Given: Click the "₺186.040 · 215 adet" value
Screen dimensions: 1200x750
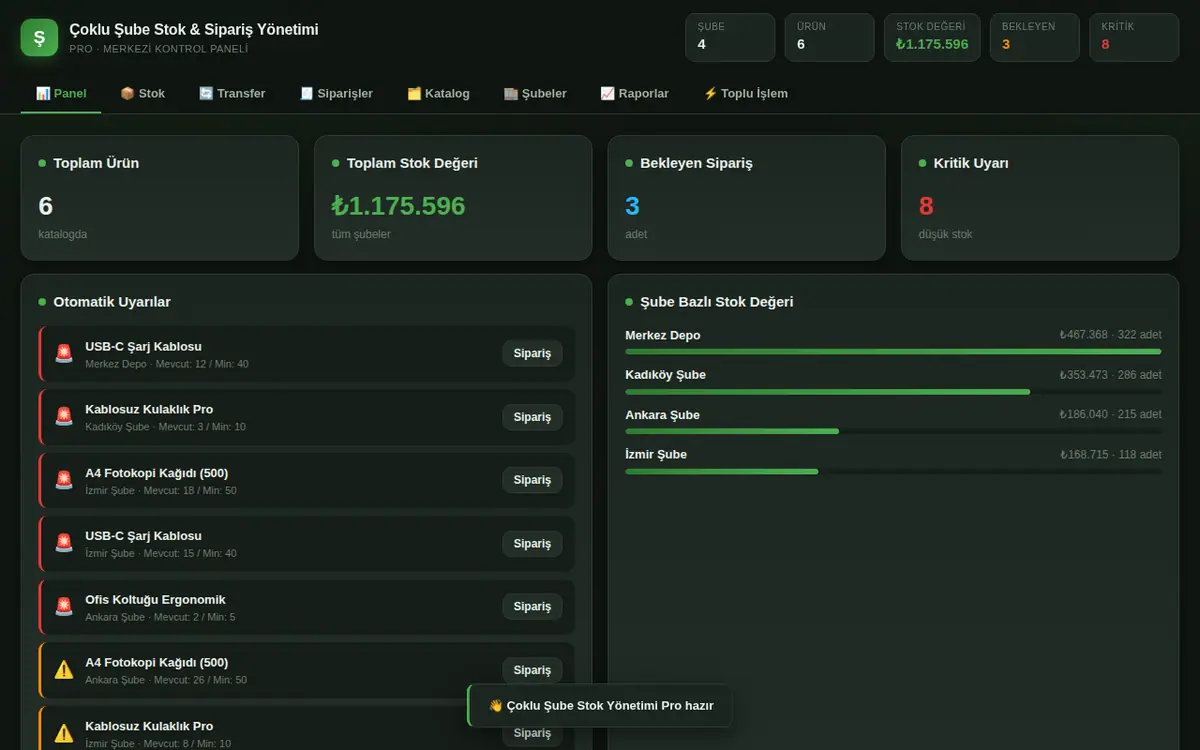Looking at the screenshot, I should pyautogui.click(x=1110, y=414).
